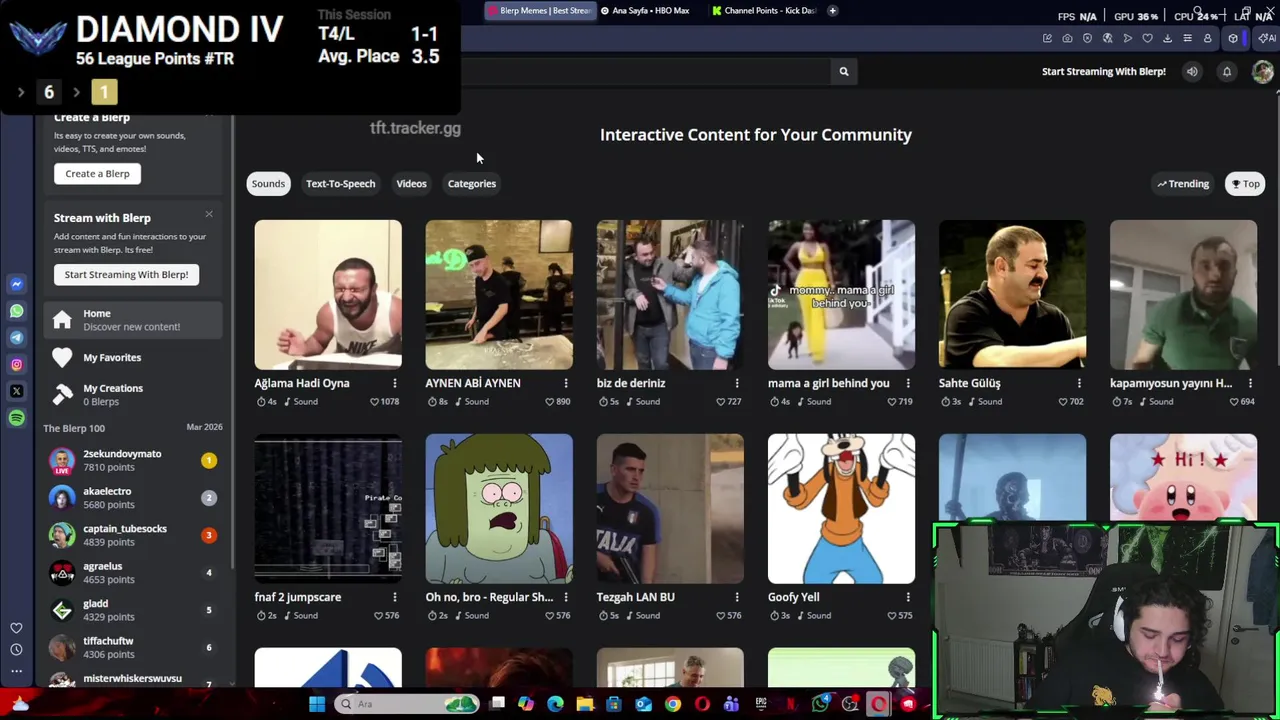Viewport: 1280px width, 720px height.
Task: Open 2sekundovymato leaderboard profile
Action: click(x=134, y=461)
